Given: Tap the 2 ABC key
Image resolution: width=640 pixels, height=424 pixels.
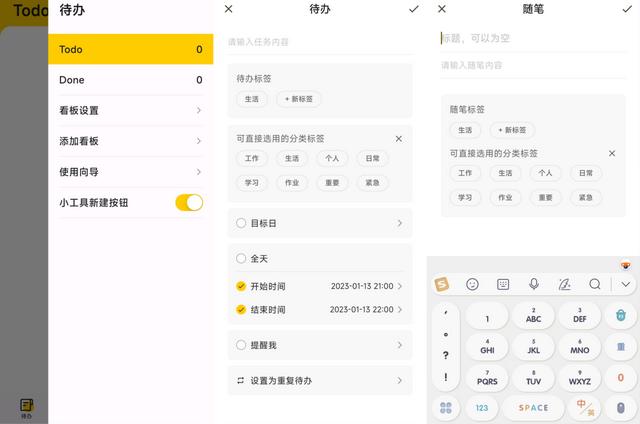Looking at the screenshot, I should pyautogui.click(x=533, y=315).
